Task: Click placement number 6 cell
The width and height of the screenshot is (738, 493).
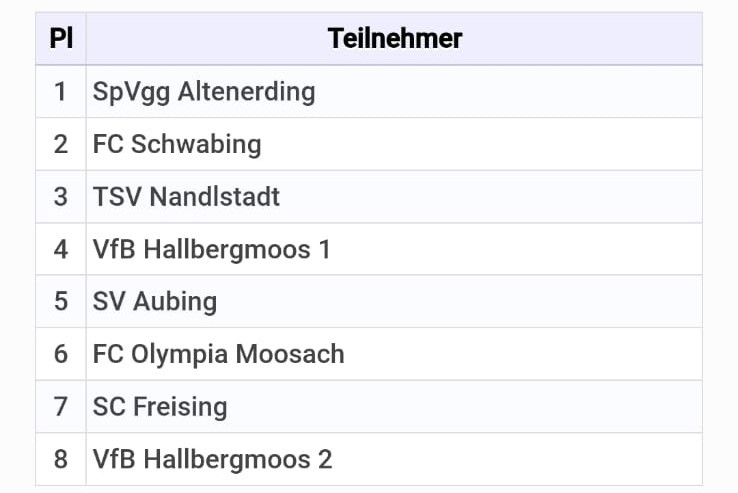Action: tap(61, 354)
